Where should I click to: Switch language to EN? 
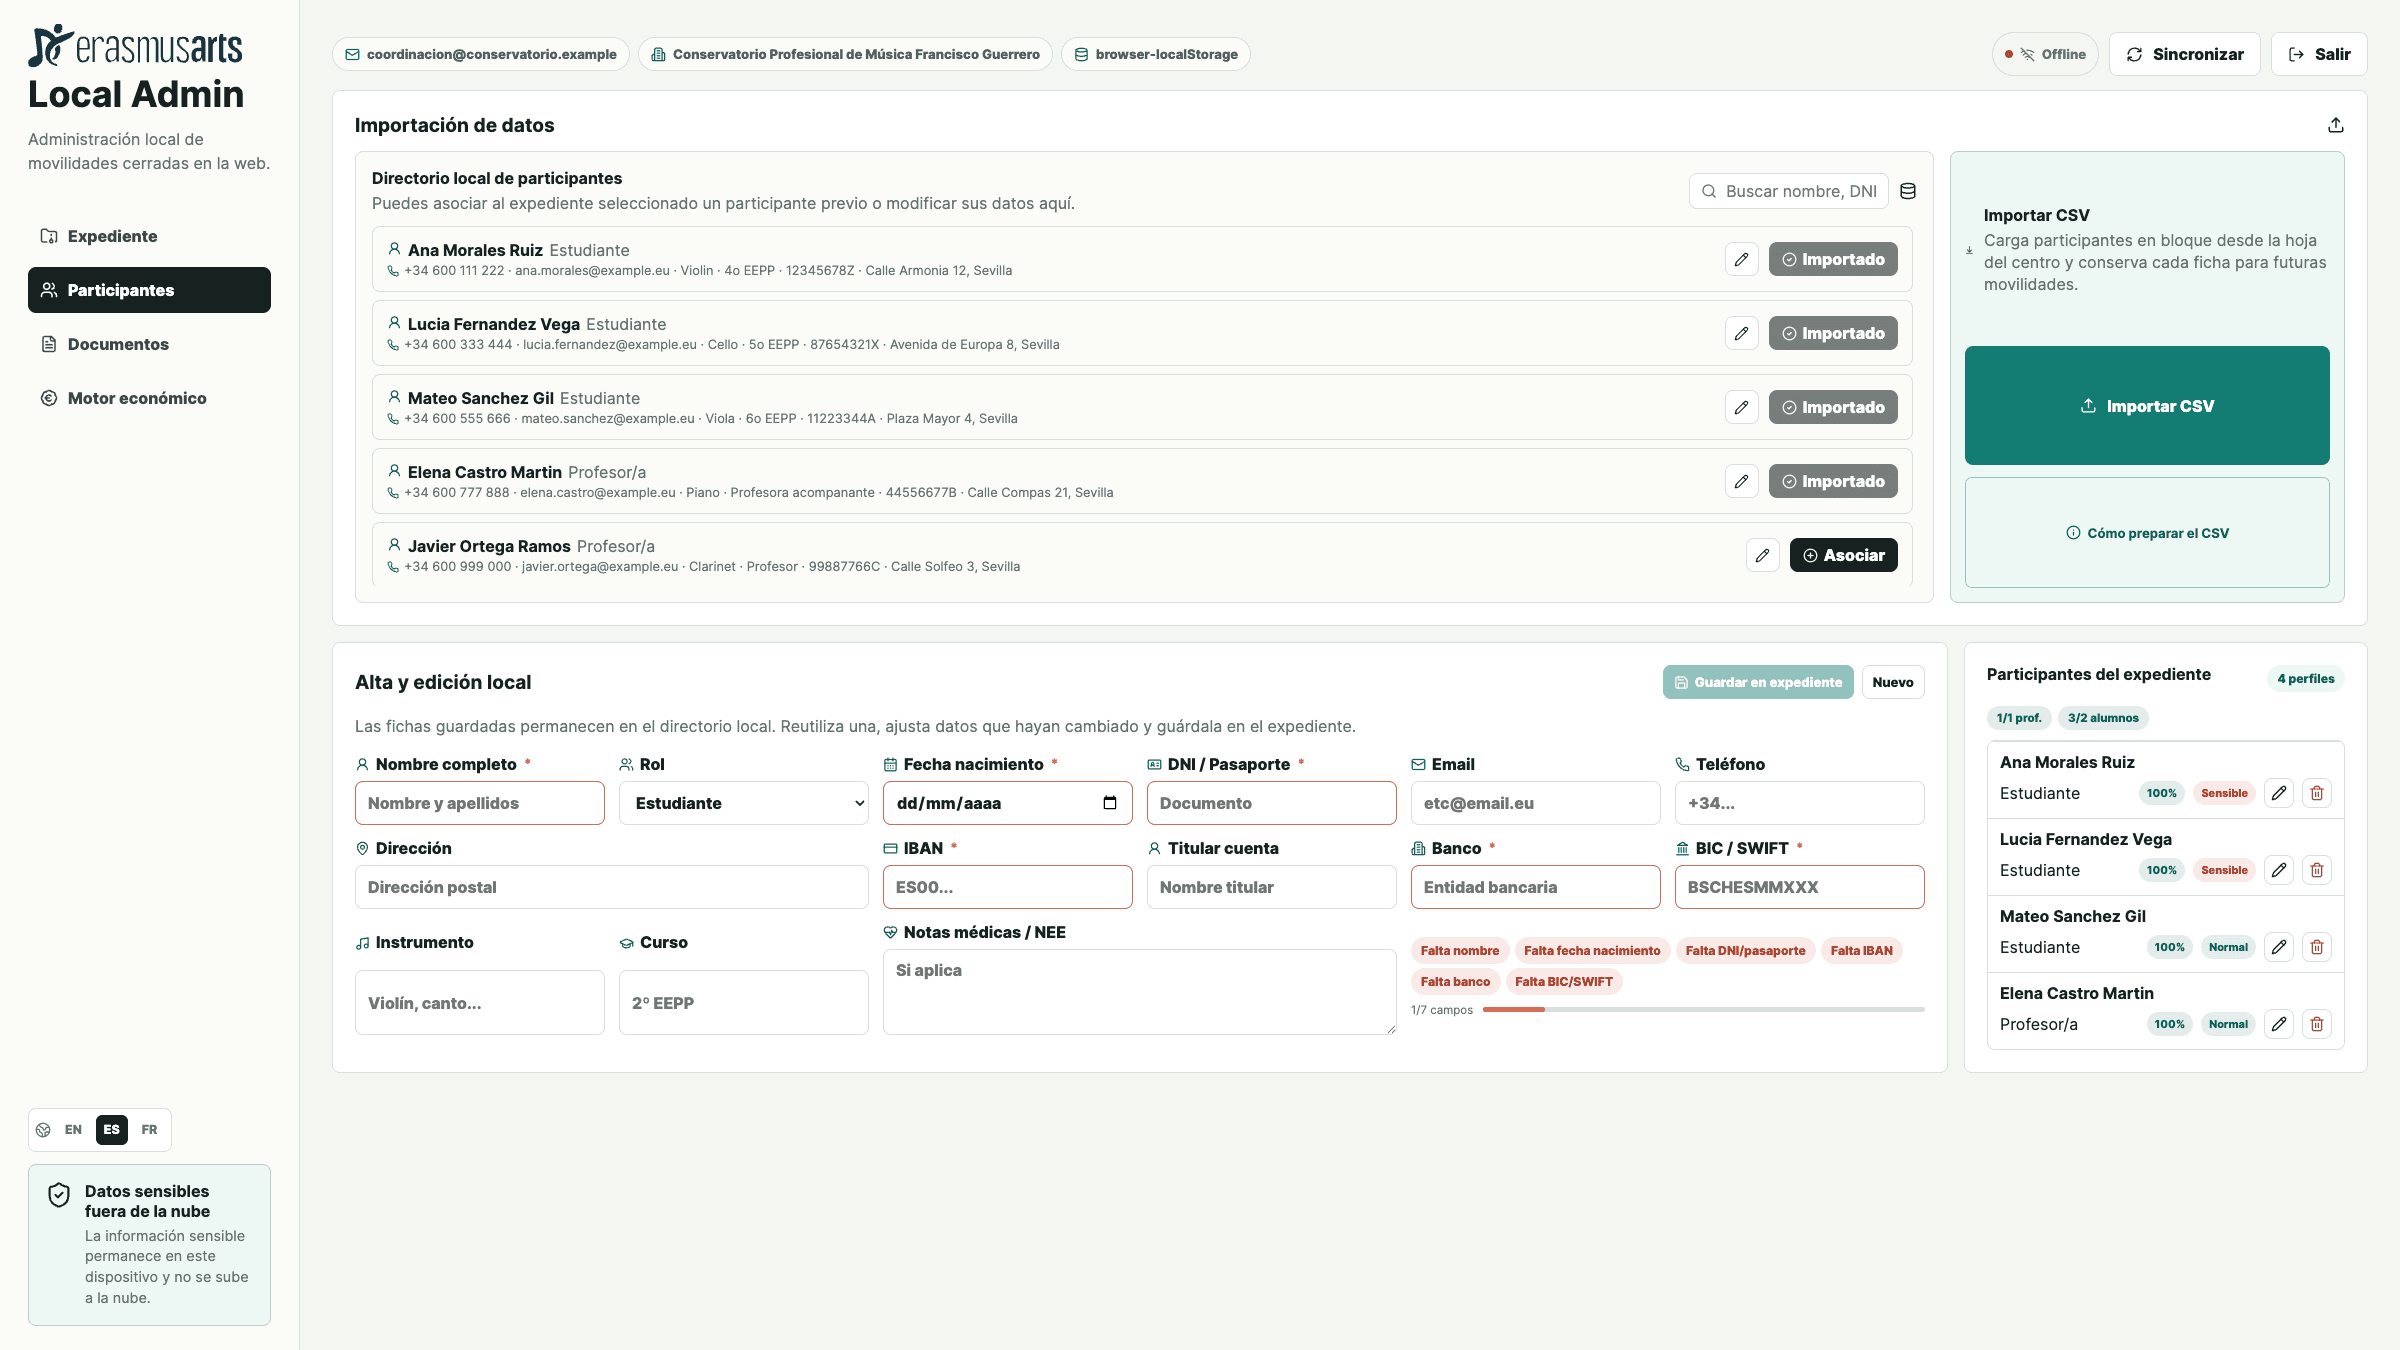click(x=73, y=1130)
